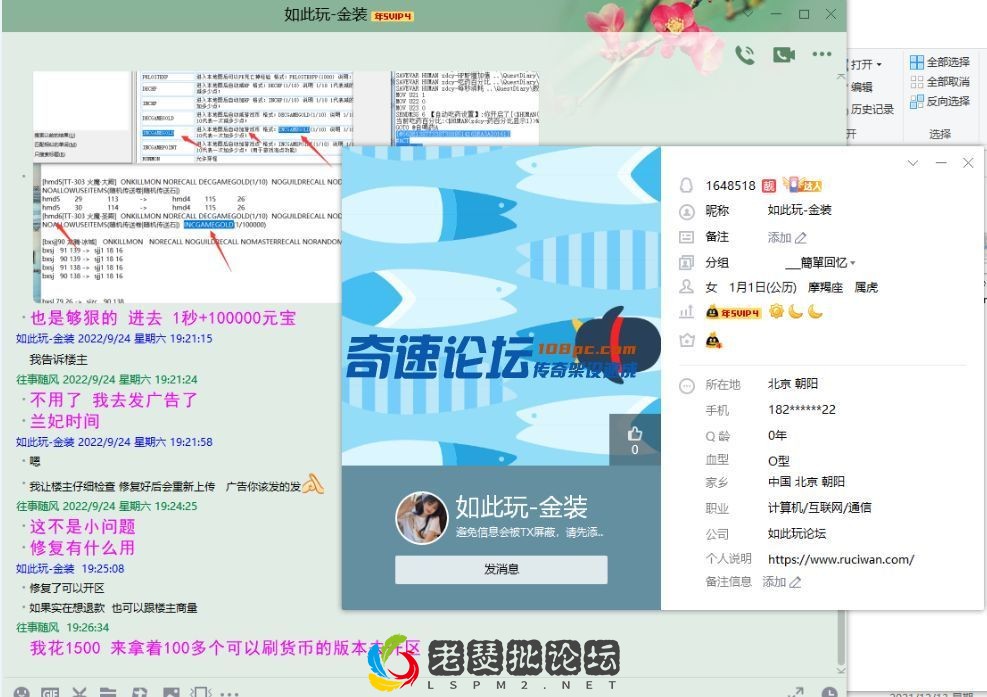This screenshot has width=987, height=697.
Task: Click the profile signature text 避免信息会被TX屏蔽
Action: point(529,533)
